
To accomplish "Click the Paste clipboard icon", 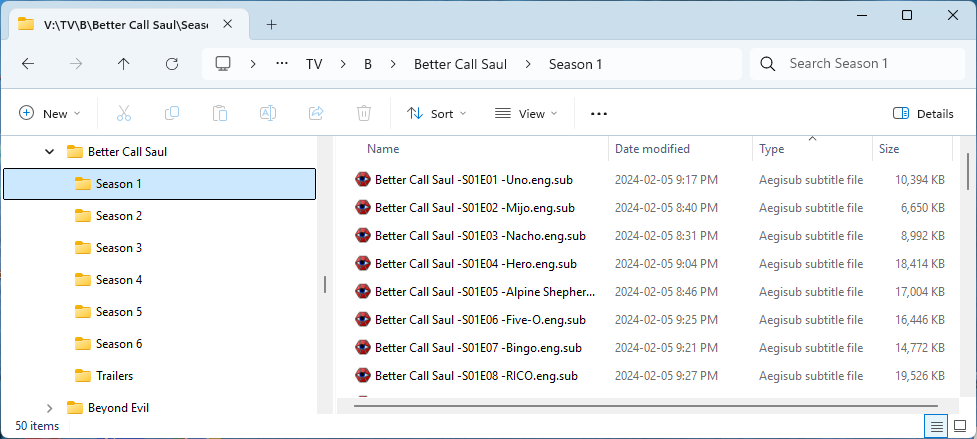I will (x=219, y=113).
